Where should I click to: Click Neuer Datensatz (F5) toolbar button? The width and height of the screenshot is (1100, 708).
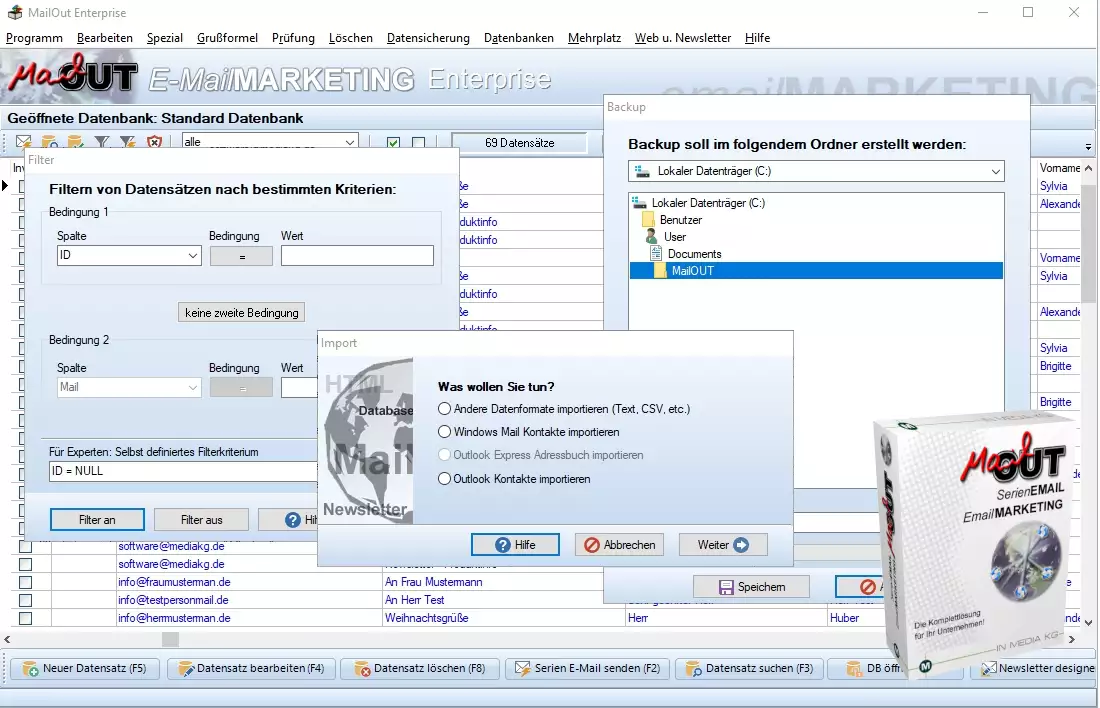(85, 668)
